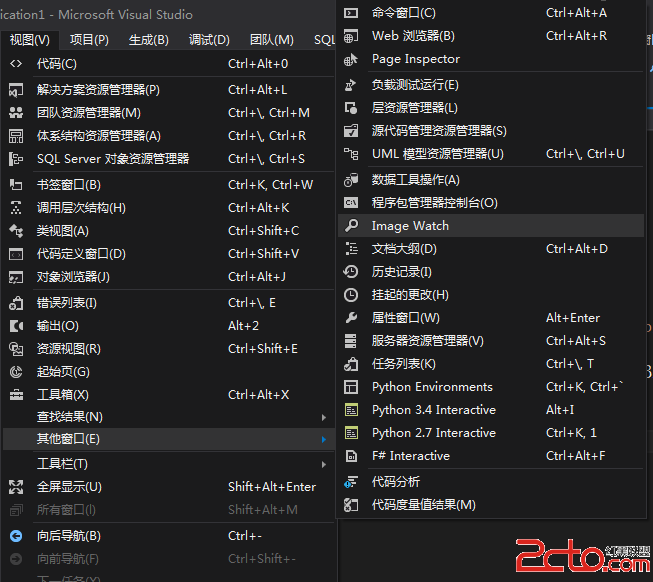Click the 代码定义窗口 icon

[x=16, y=254]
